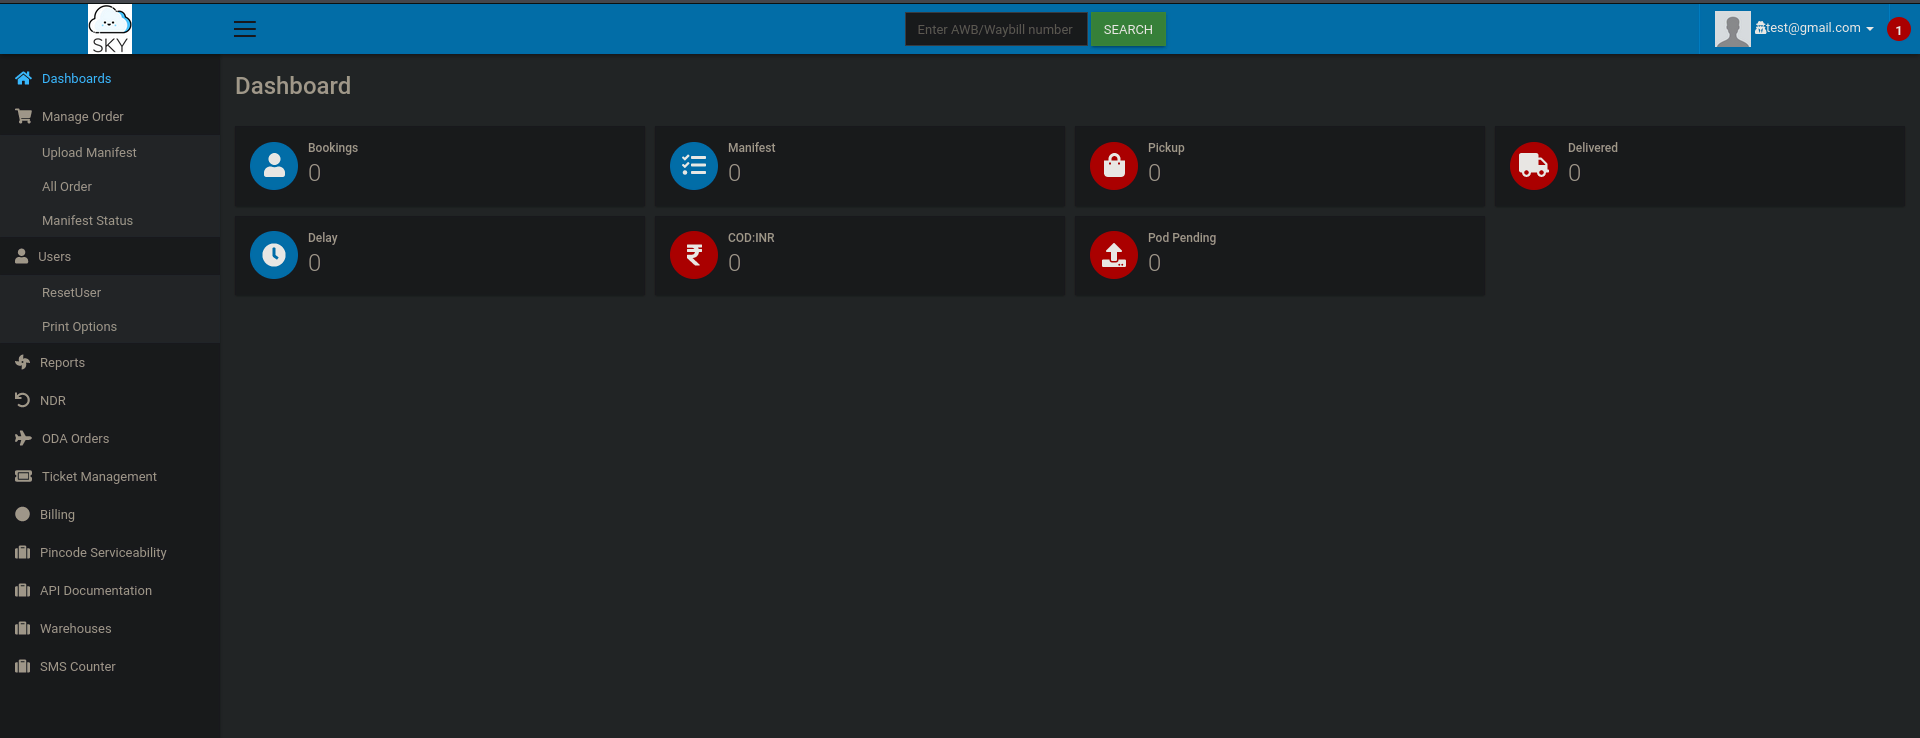Open the Billing menu item
This screenshot has height=738, width=1920.
[110, 514]
